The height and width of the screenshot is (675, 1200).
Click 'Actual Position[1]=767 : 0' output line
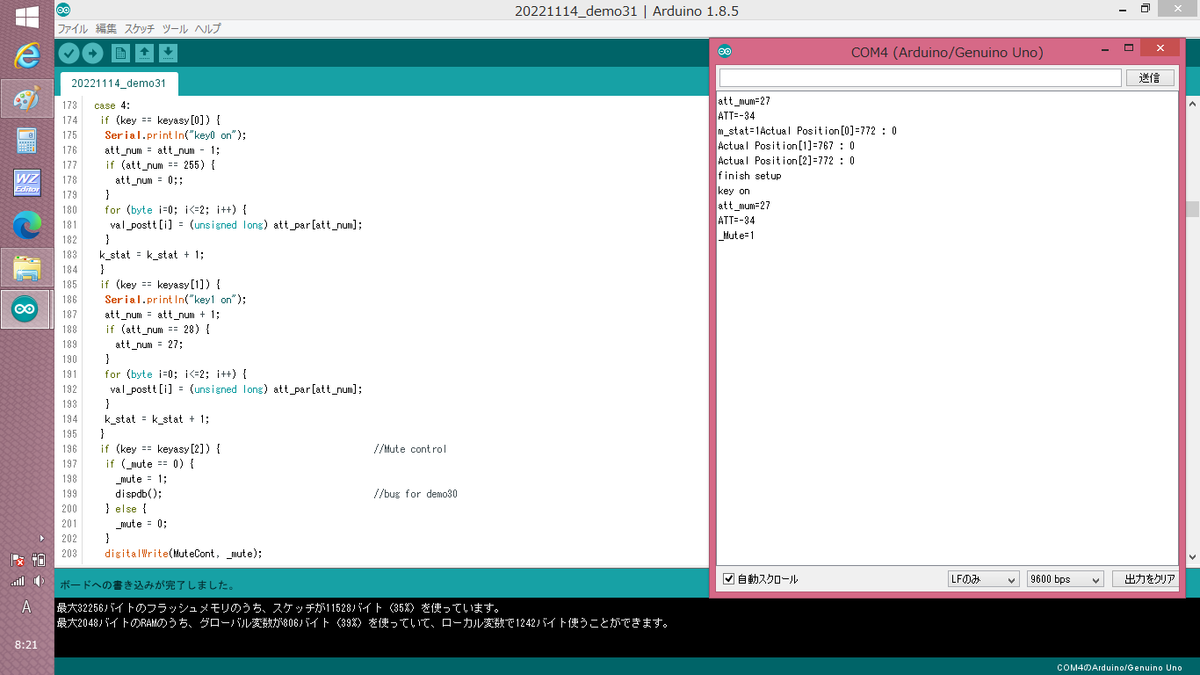(x=786, y=146)
